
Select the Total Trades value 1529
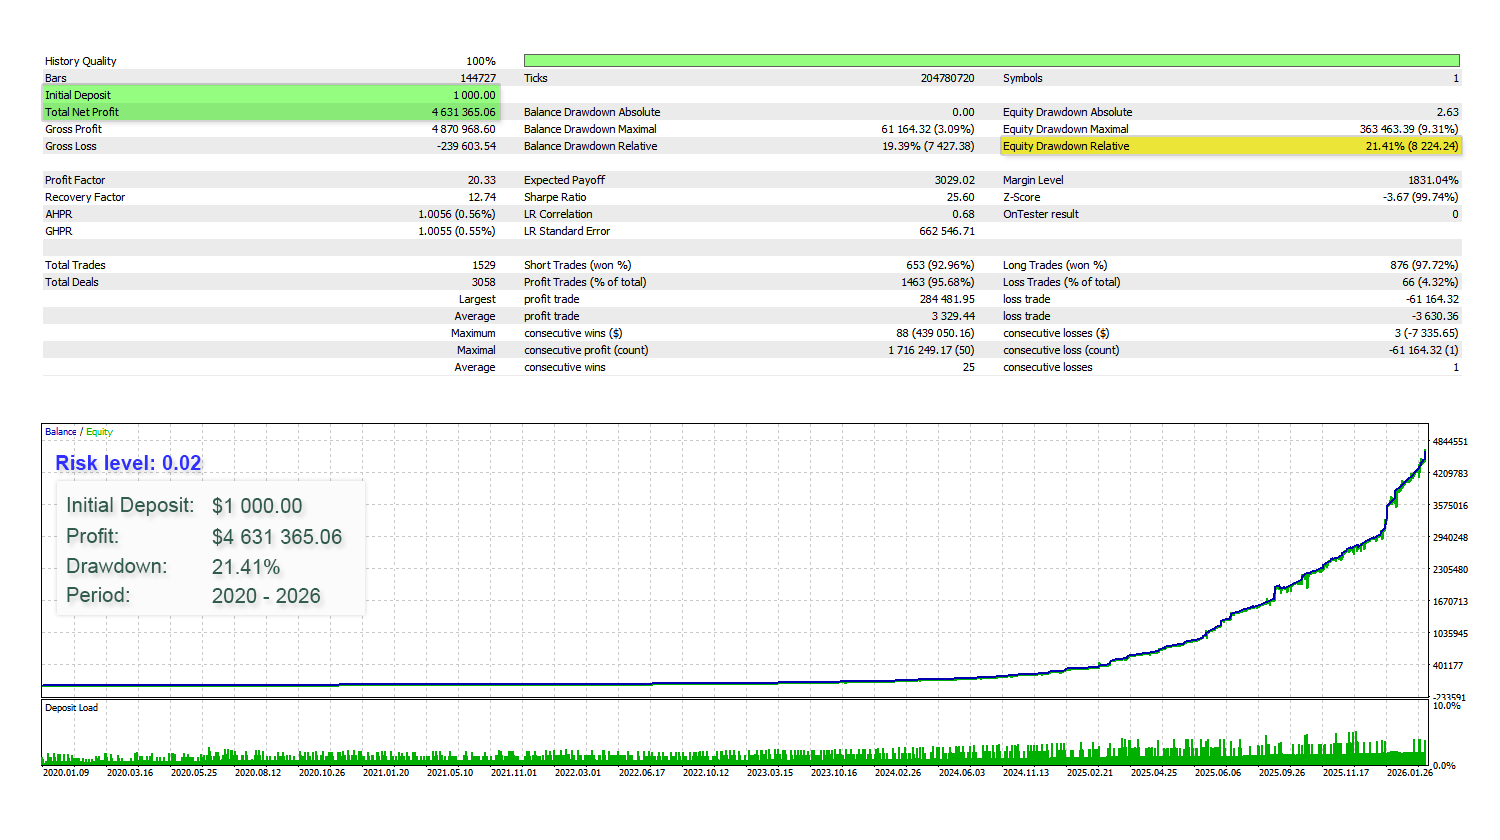(x=483, y=265)
